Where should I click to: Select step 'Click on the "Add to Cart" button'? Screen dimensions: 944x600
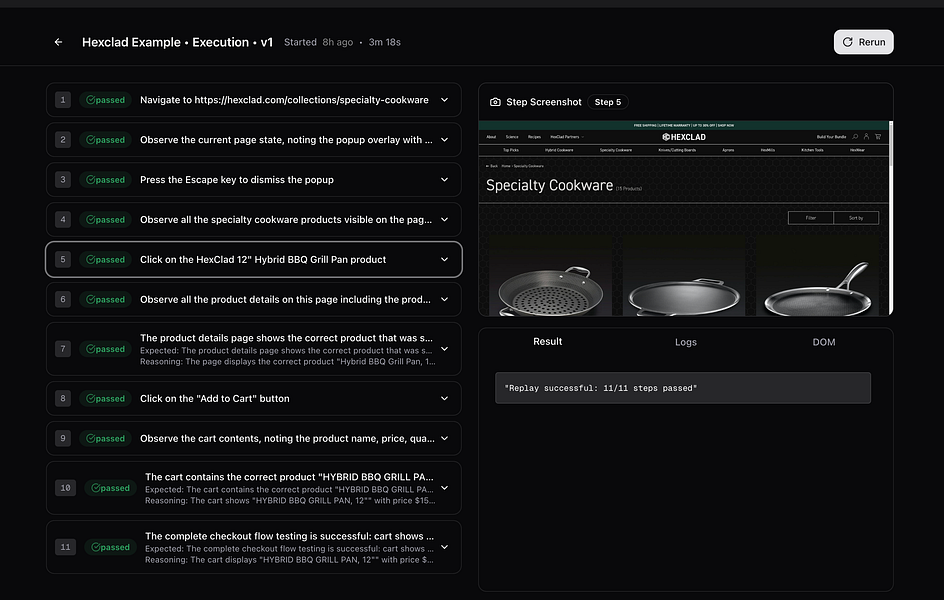[214, 398]
